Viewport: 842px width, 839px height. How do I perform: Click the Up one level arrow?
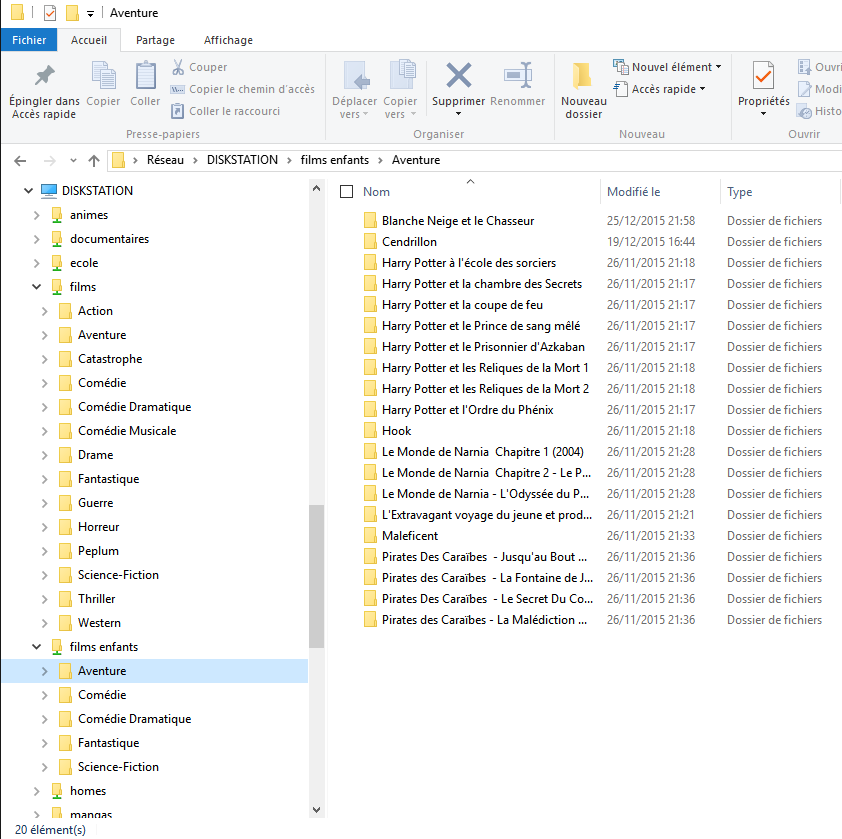94,161
